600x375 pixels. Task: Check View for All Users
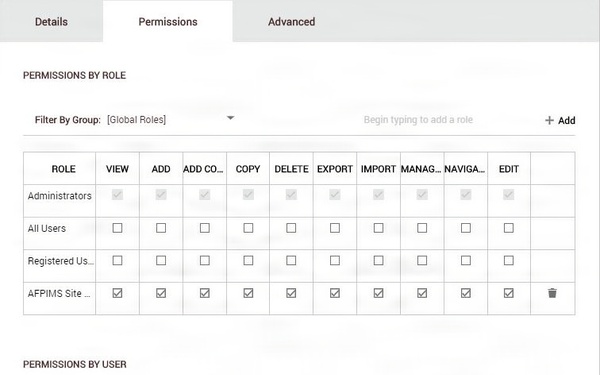tap(117, 228)
